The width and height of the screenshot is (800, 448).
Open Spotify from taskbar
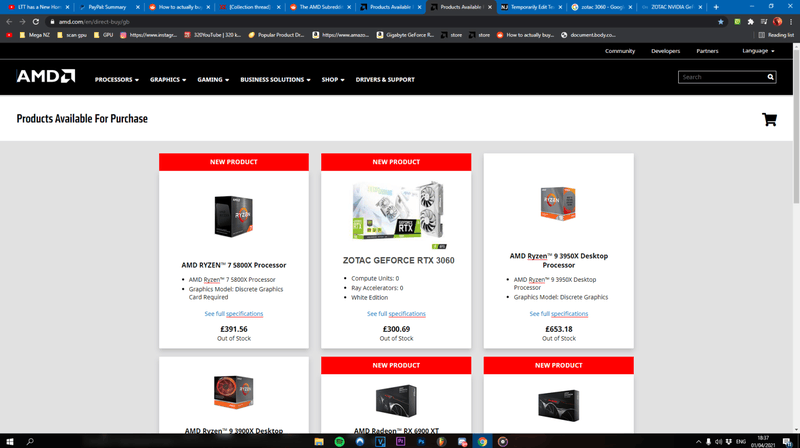pyautogui.click(x=339, y=441)
